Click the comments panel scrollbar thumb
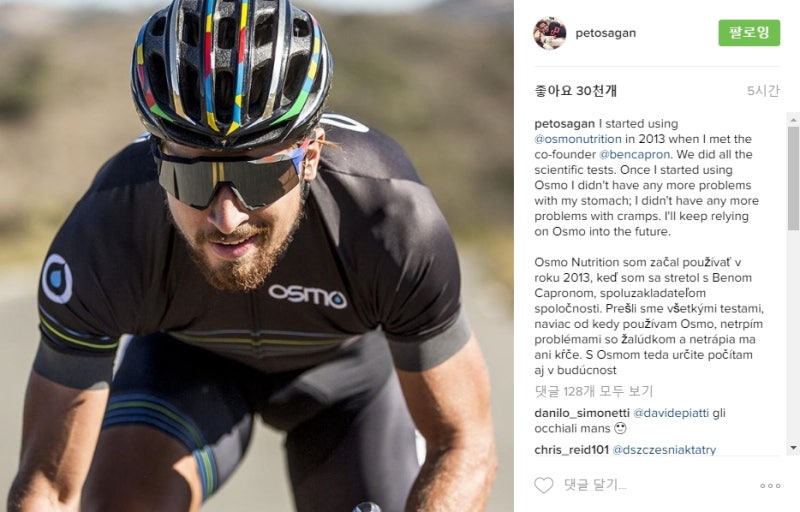 (793, 178)
